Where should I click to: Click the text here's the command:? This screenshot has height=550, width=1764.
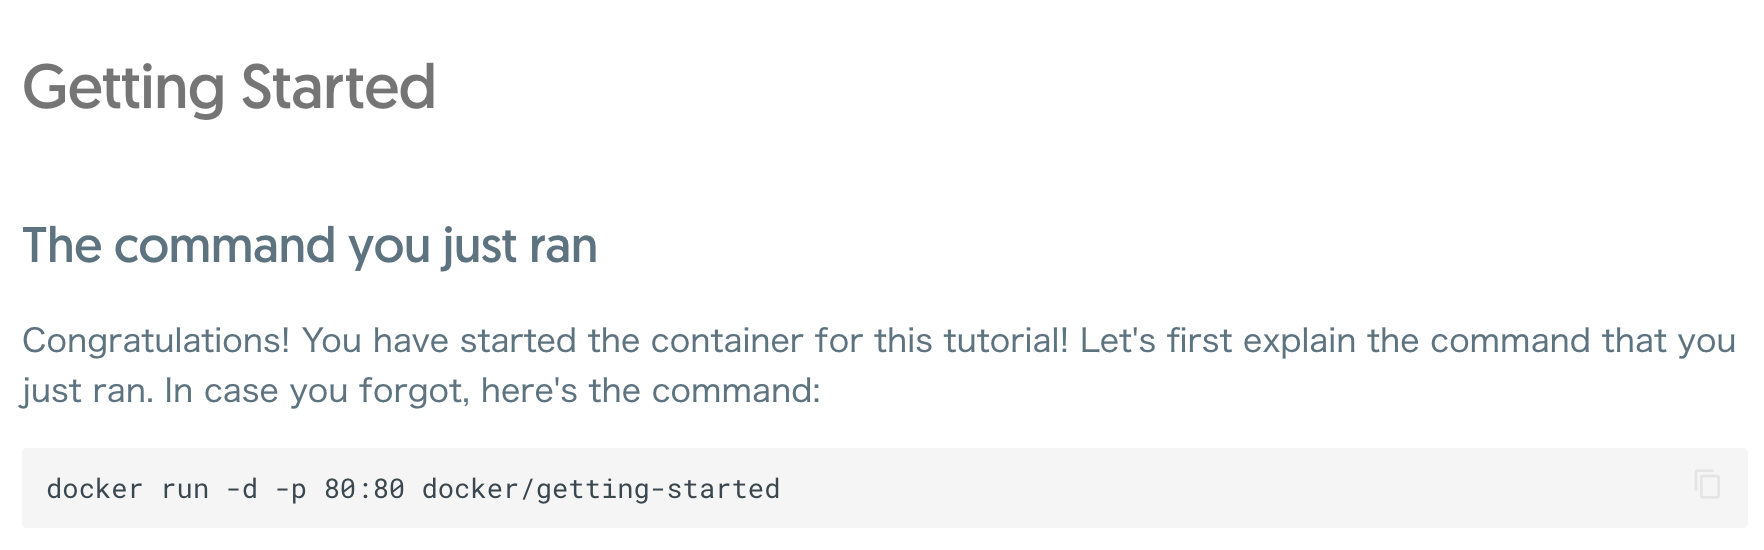(x=651, y=391)
